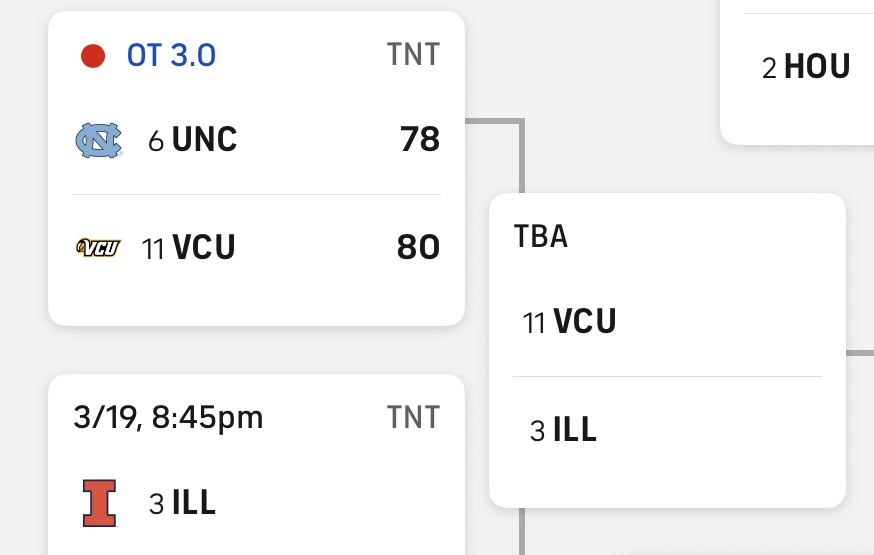The height and width of the screenshot is (555, 874).
Task: Click the TNT label on the live game
Action: (x=413, y=55)
